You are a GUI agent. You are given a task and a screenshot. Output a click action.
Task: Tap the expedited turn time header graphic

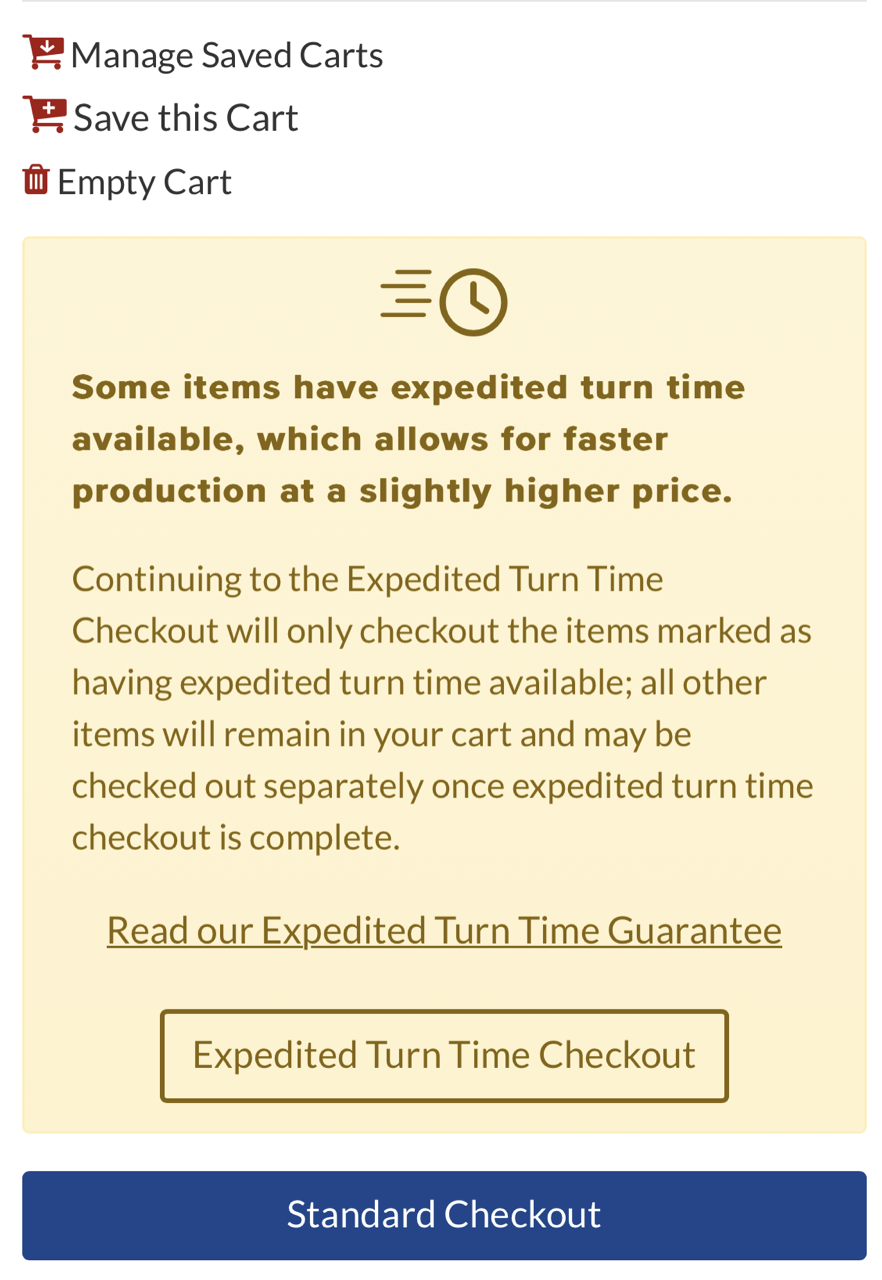click(443, 300)
